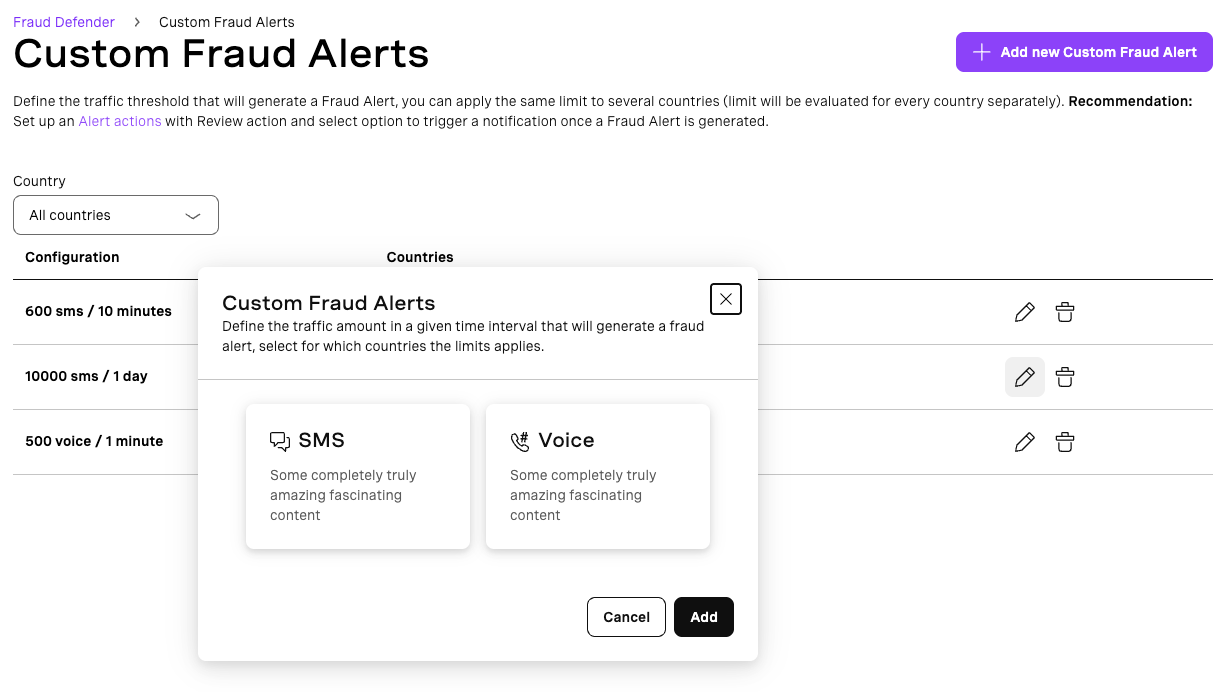Click the Voice phone icon
The image size is (1228, 692).
pyautogui.click(x=520, y=441)
